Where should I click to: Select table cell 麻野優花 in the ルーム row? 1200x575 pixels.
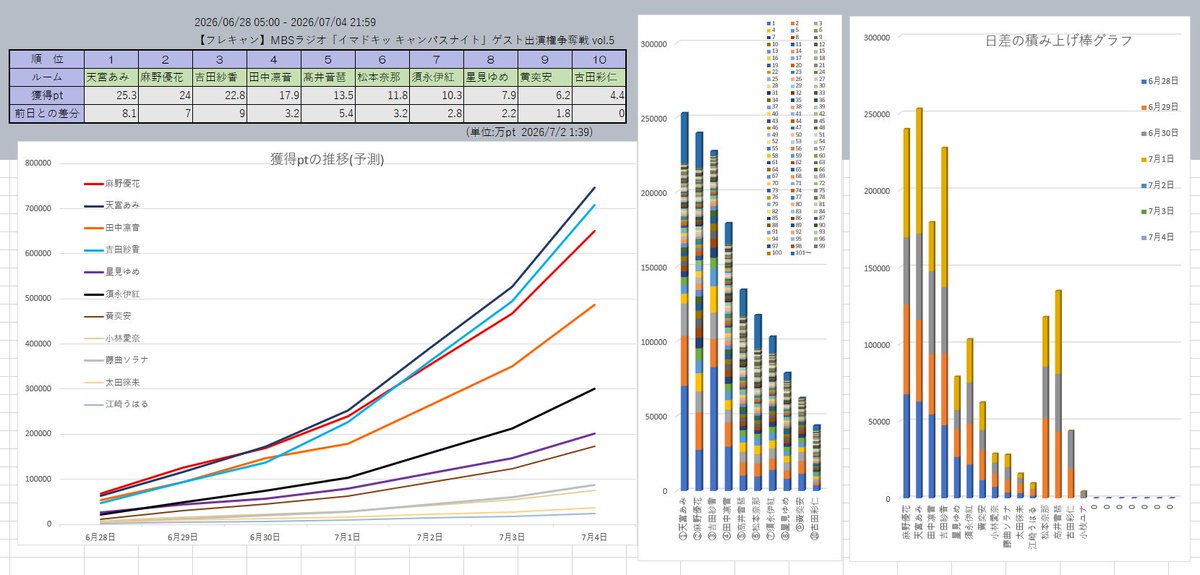(x=164, y=76)
